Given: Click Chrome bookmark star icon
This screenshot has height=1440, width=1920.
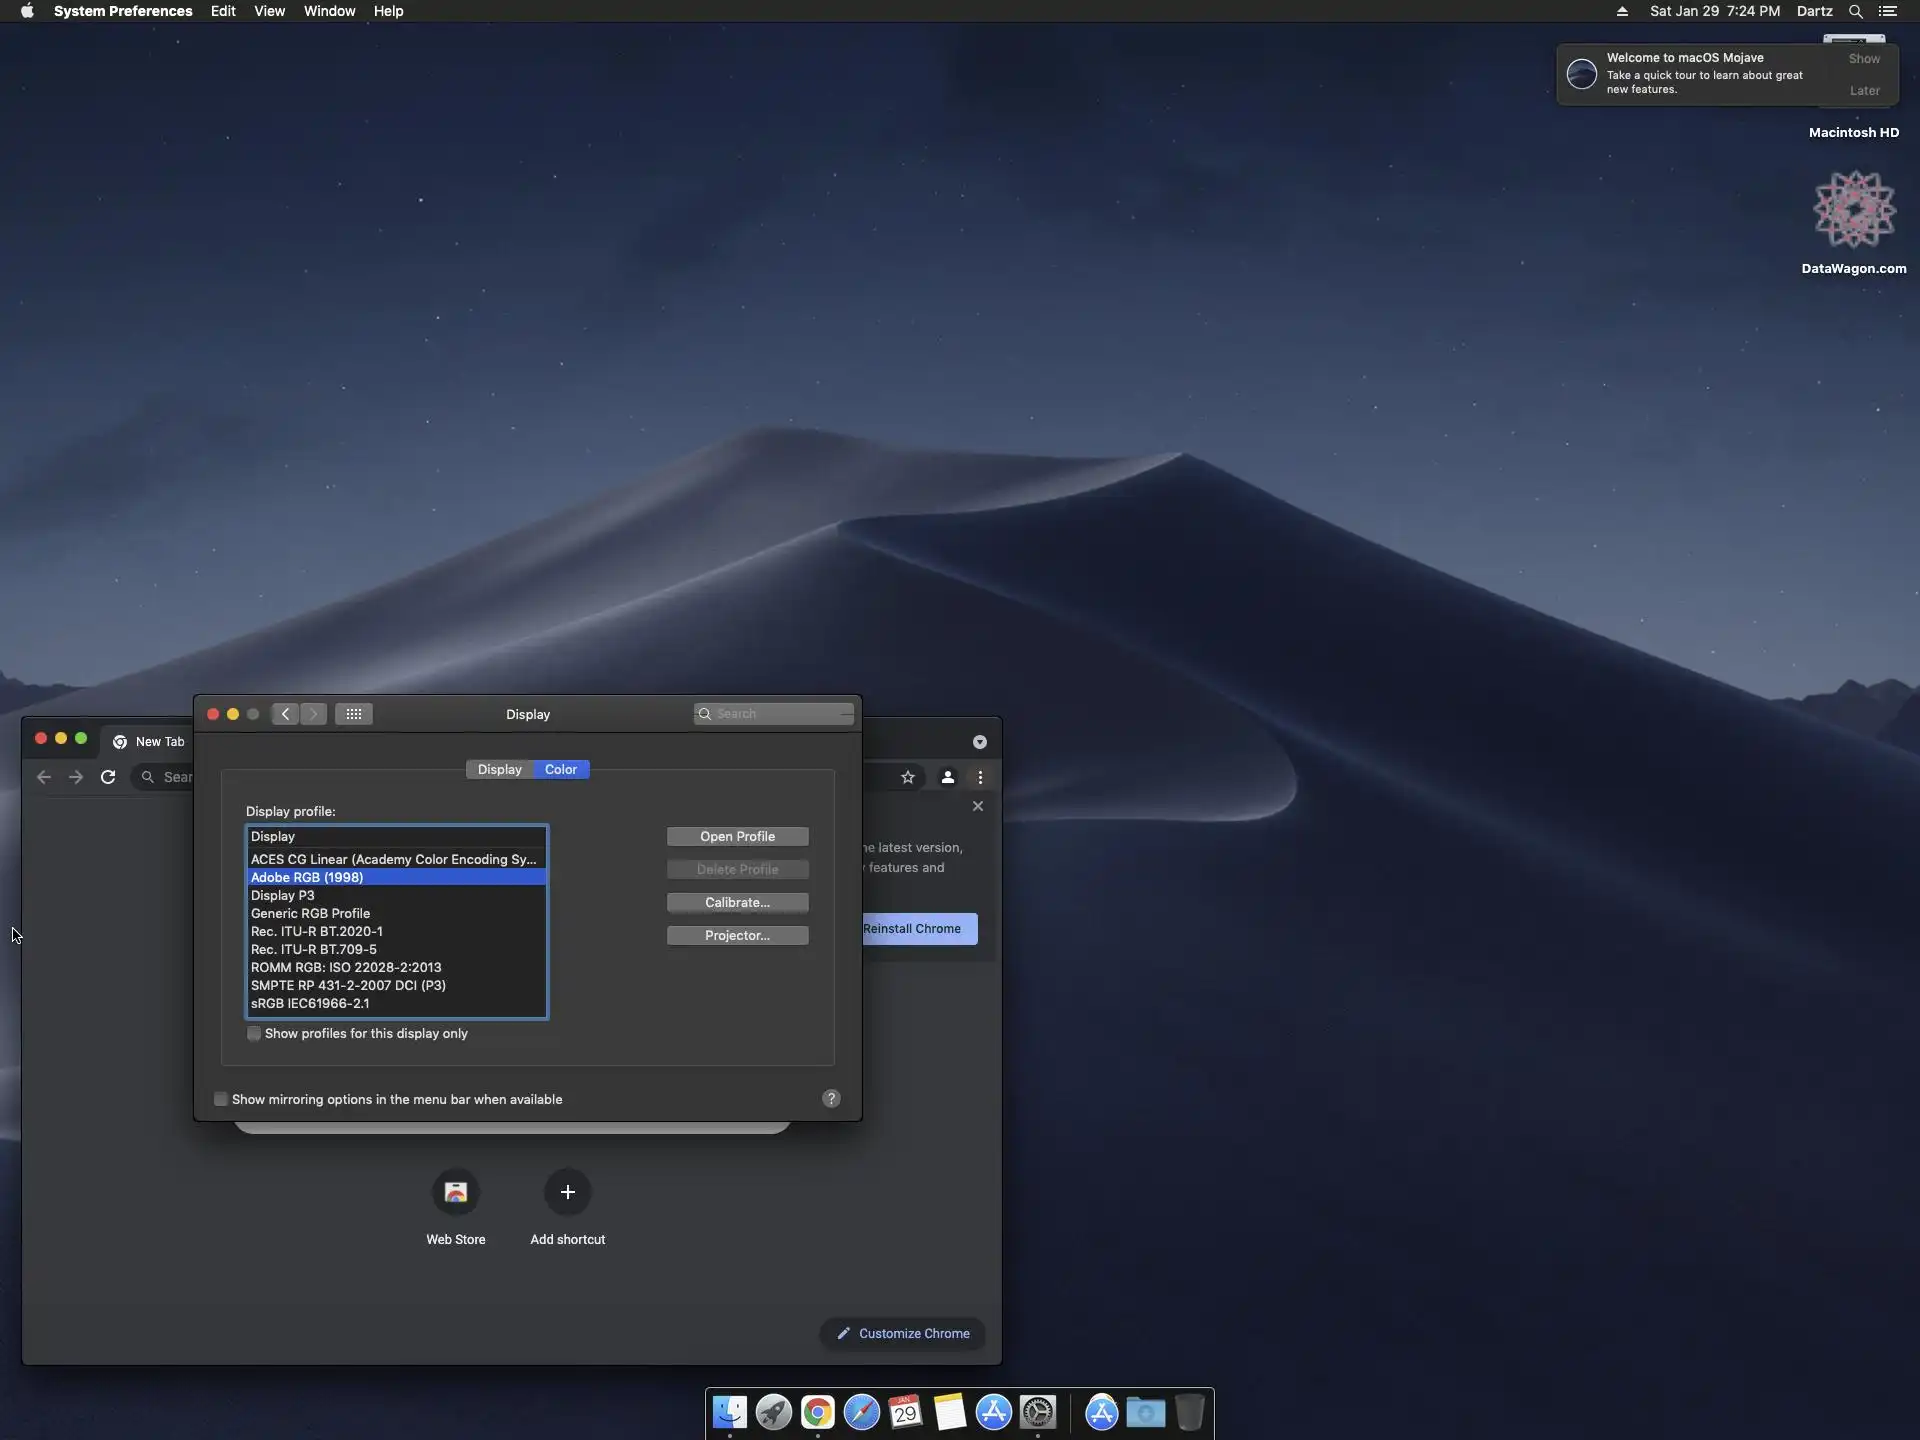Looking at the screenshot, I should (x=908, y=777).
